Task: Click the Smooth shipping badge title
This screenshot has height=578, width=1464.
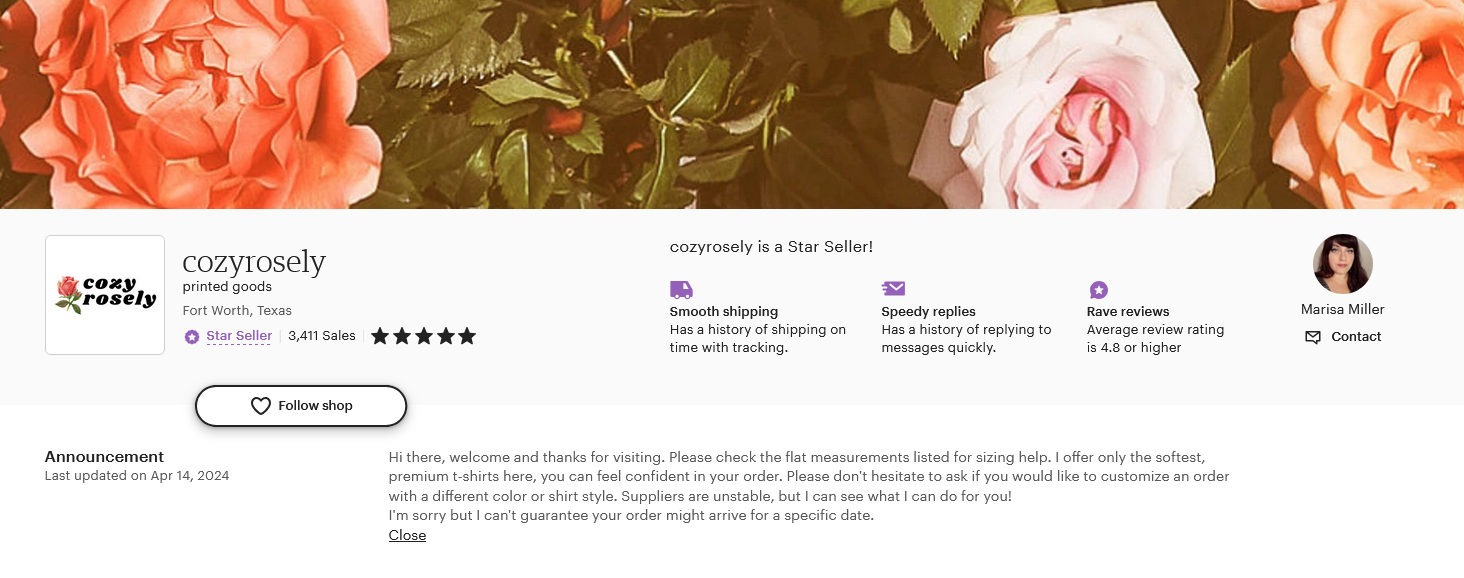Action: click(724, 311)
